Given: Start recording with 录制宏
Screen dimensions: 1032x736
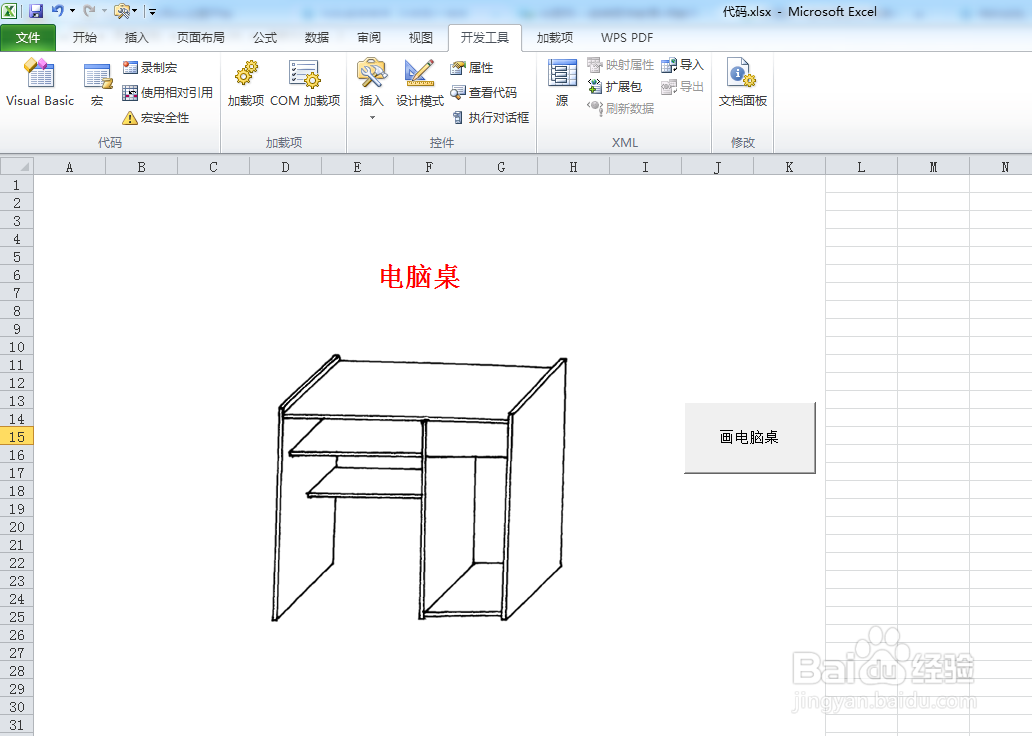Looking at the screenshot, I should coord(152,66).
